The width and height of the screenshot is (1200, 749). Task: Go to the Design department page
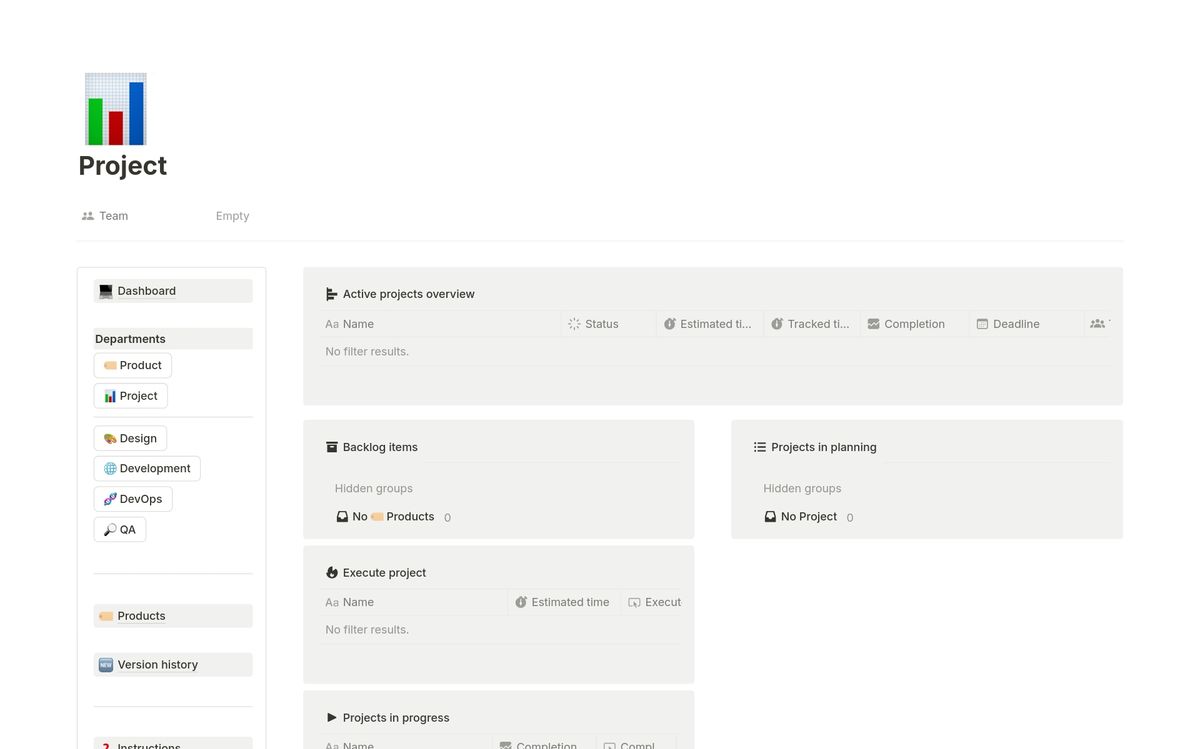[131, 438]
